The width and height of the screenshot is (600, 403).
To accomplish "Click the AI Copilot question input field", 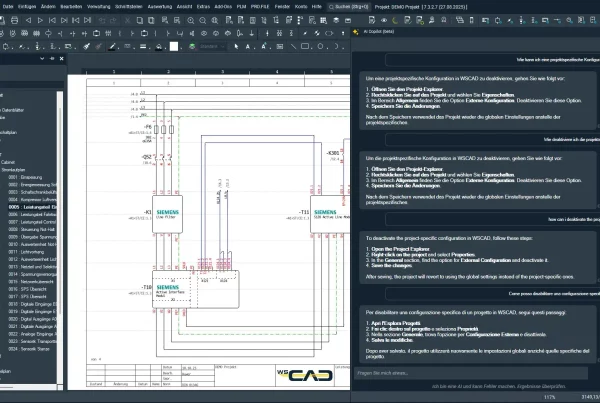I will [471, 373].
